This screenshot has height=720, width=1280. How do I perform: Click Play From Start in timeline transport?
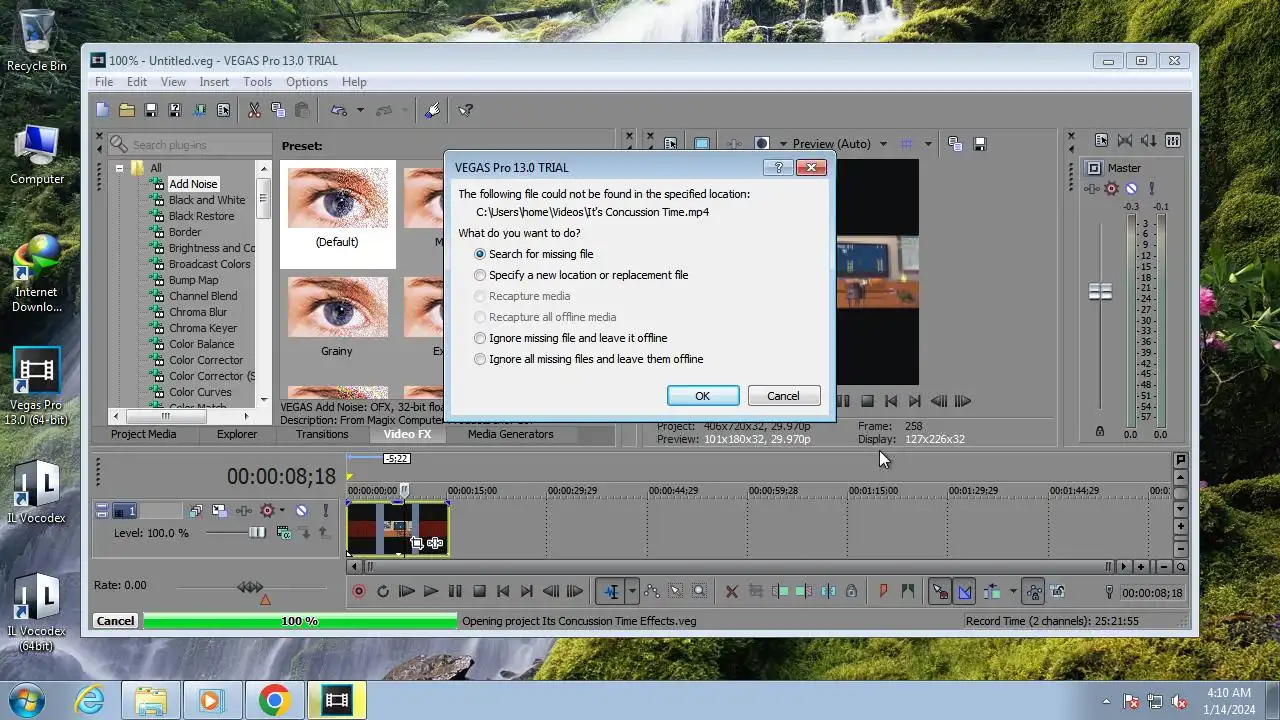pyautogui.click(x=406, y=591)
